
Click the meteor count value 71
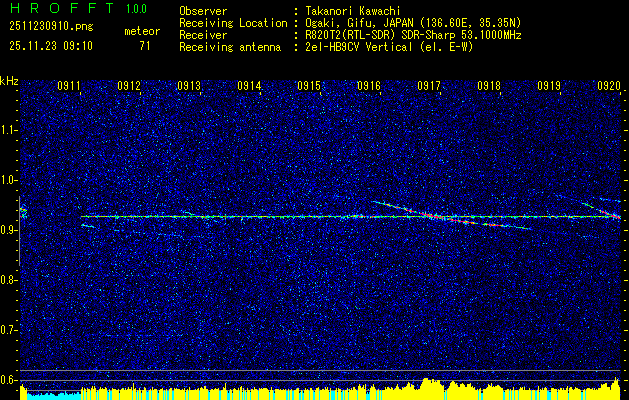(145, 46)
